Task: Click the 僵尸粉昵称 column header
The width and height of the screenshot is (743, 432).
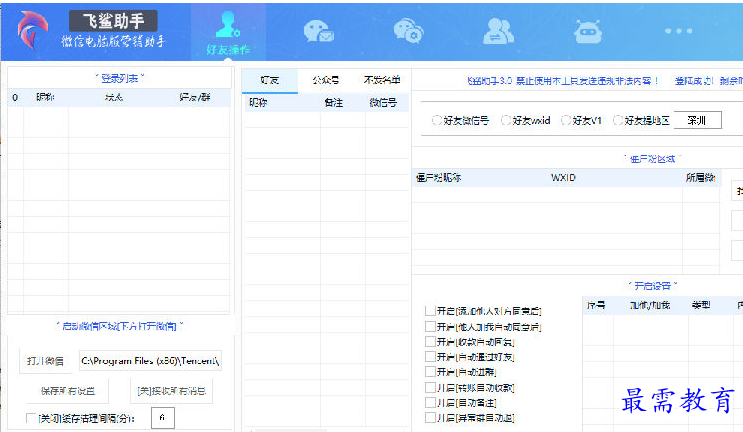Action: click(438, 178)
